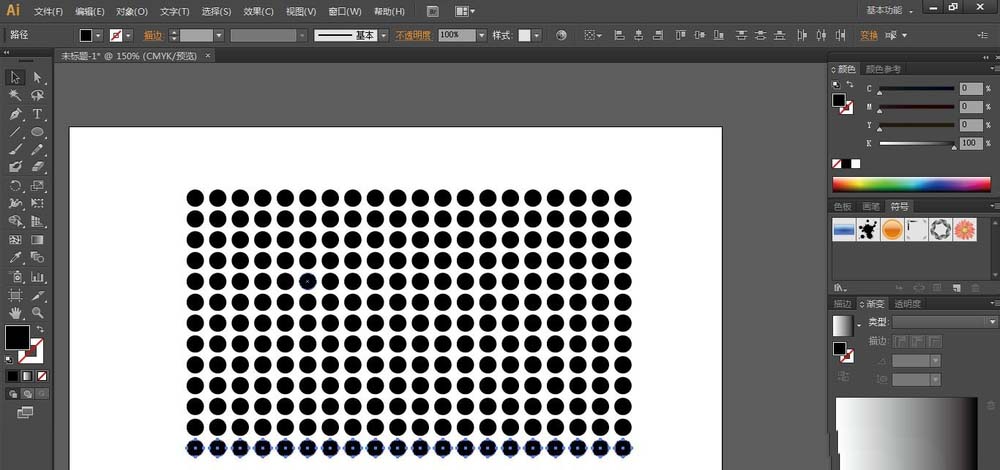Open the stroke style 基本 dropdown
1000x470 pixels.
(384, 35)
